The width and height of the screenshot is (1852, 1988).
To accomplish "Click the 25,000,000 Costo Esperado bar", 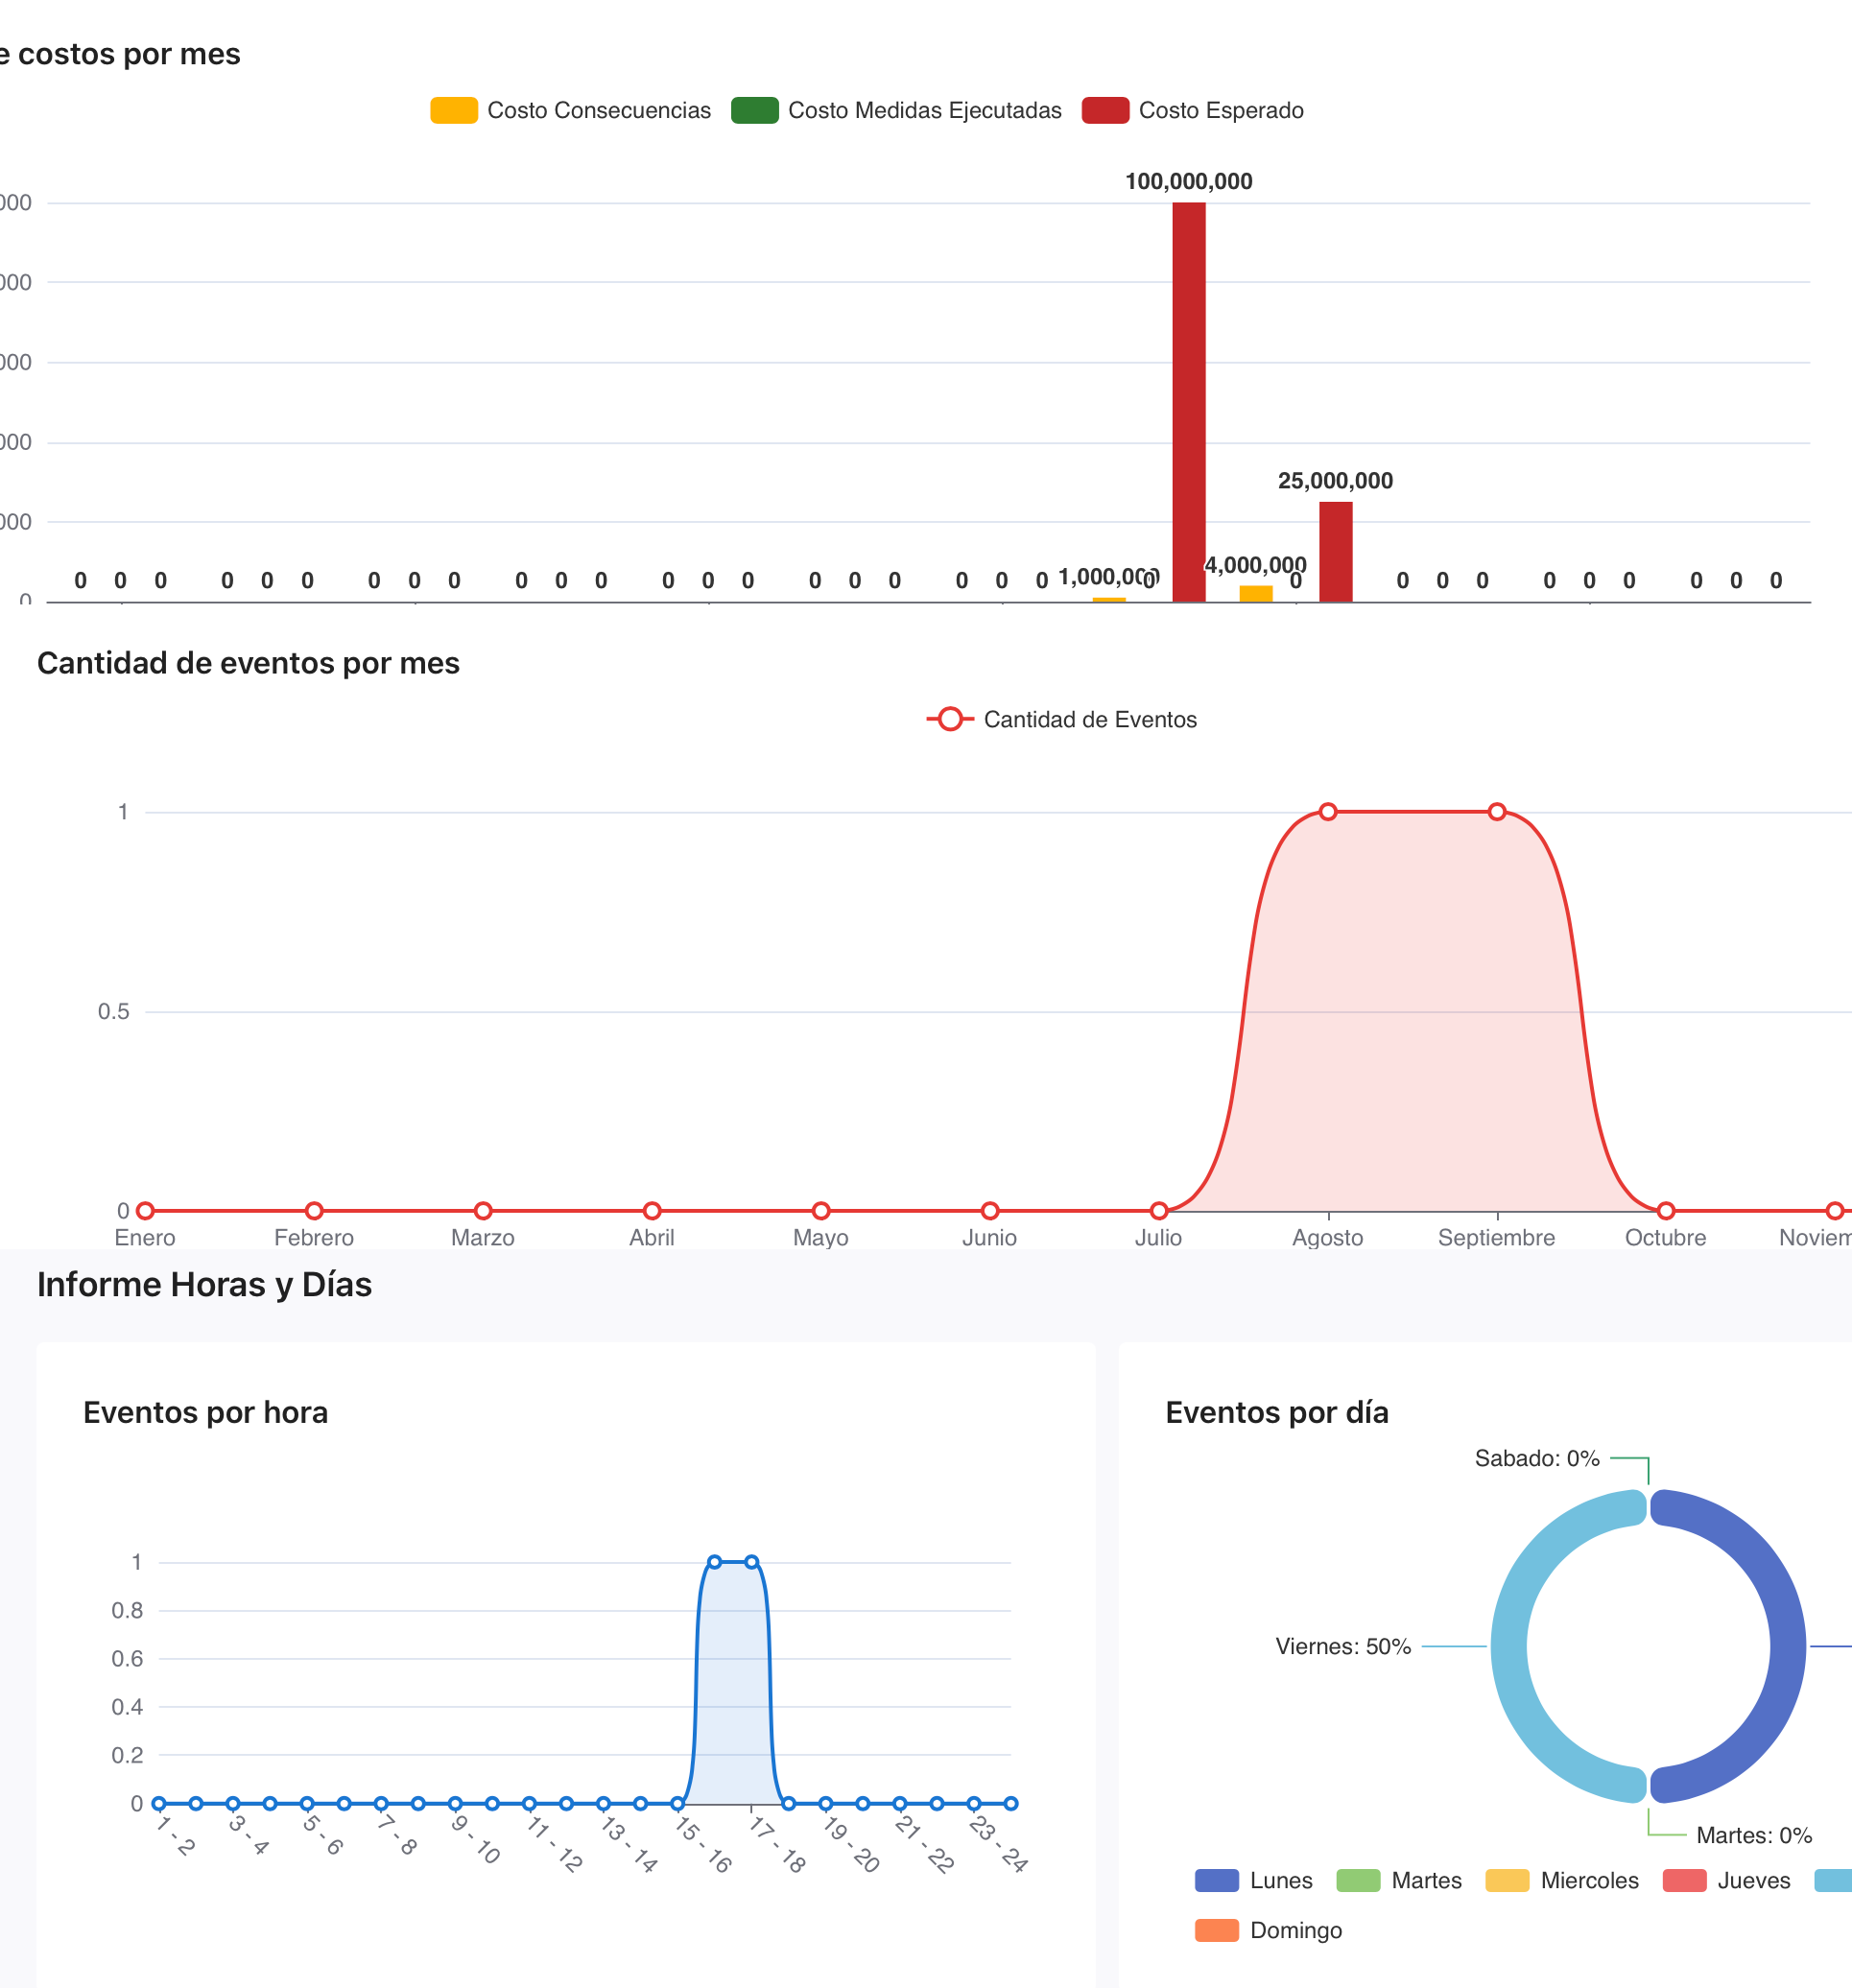I will (1335, 551).
